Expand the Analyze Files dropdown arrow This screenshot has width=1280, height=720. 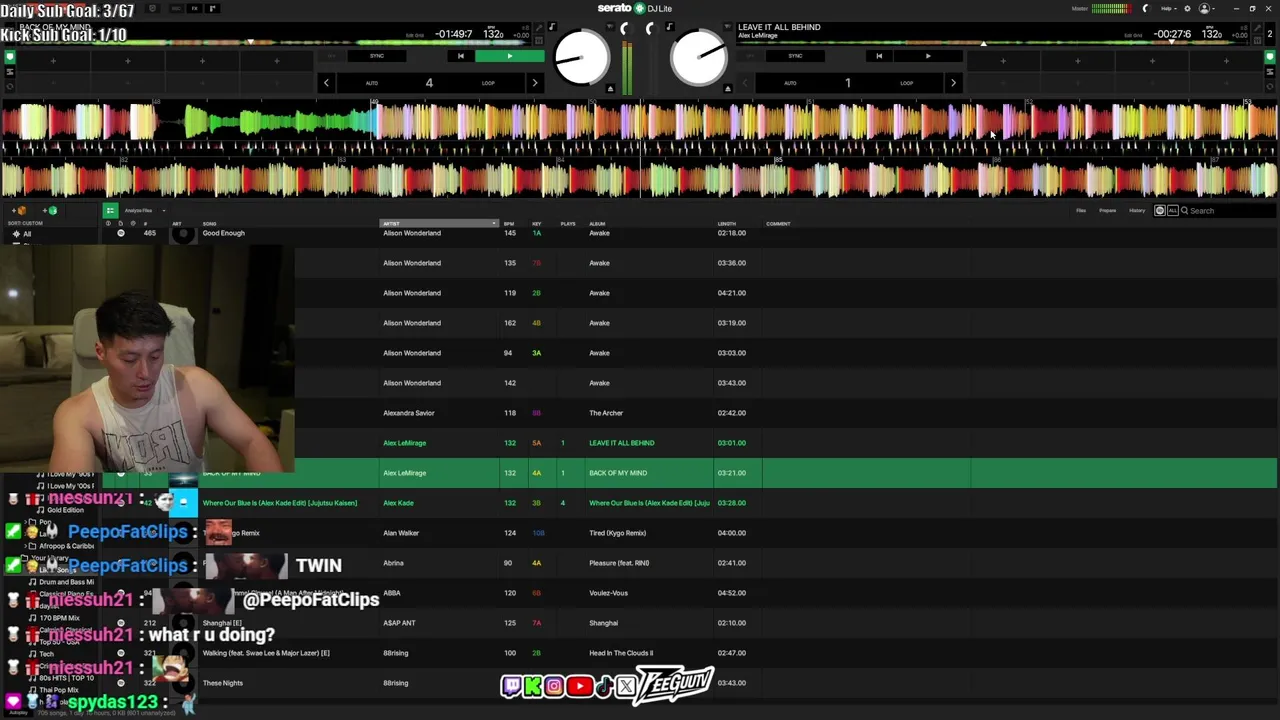(164, 210)
